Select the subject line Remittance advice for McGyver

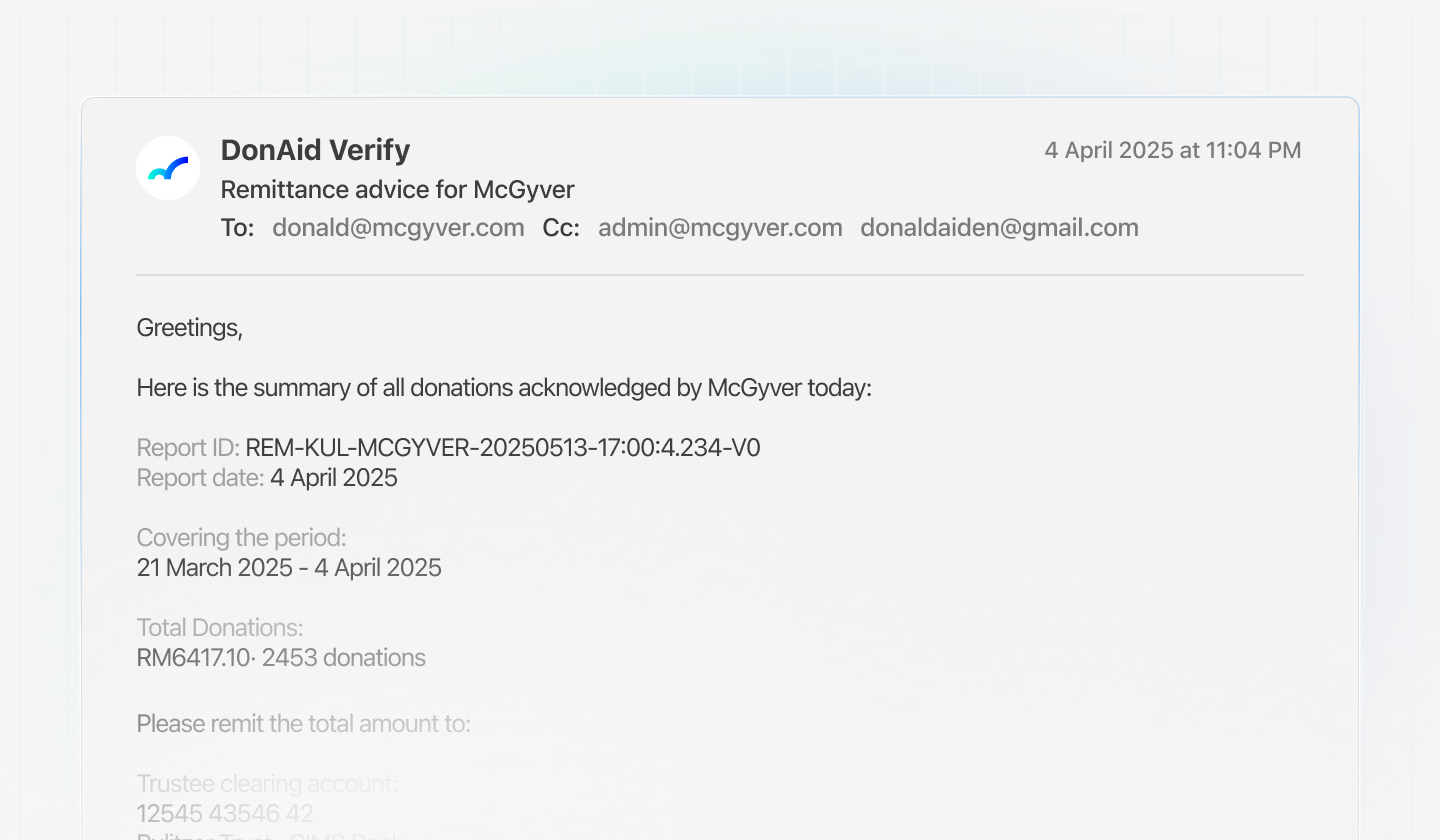(397, 190)
